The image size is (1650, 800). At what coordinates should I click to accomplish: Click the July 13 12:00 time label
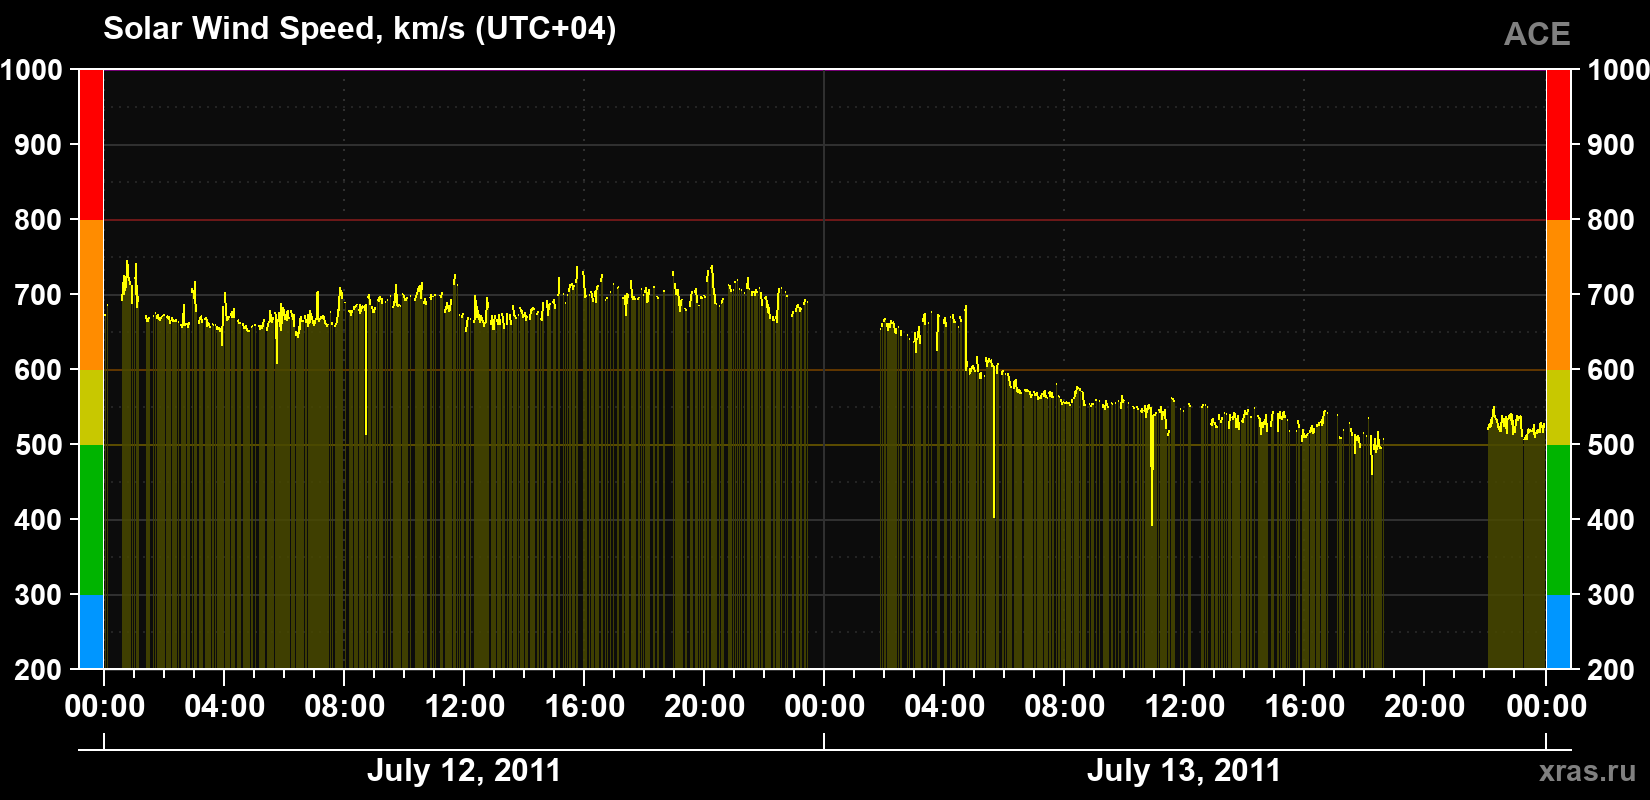[x=1185, y=707]
